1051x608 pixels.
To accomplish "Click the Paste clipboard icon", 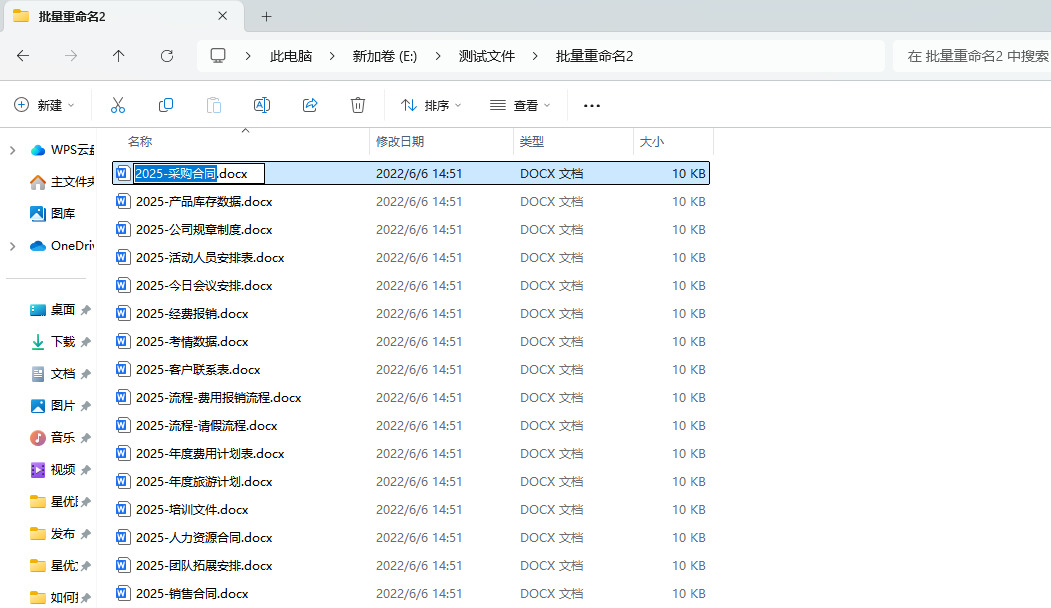I will coord(214,105).
